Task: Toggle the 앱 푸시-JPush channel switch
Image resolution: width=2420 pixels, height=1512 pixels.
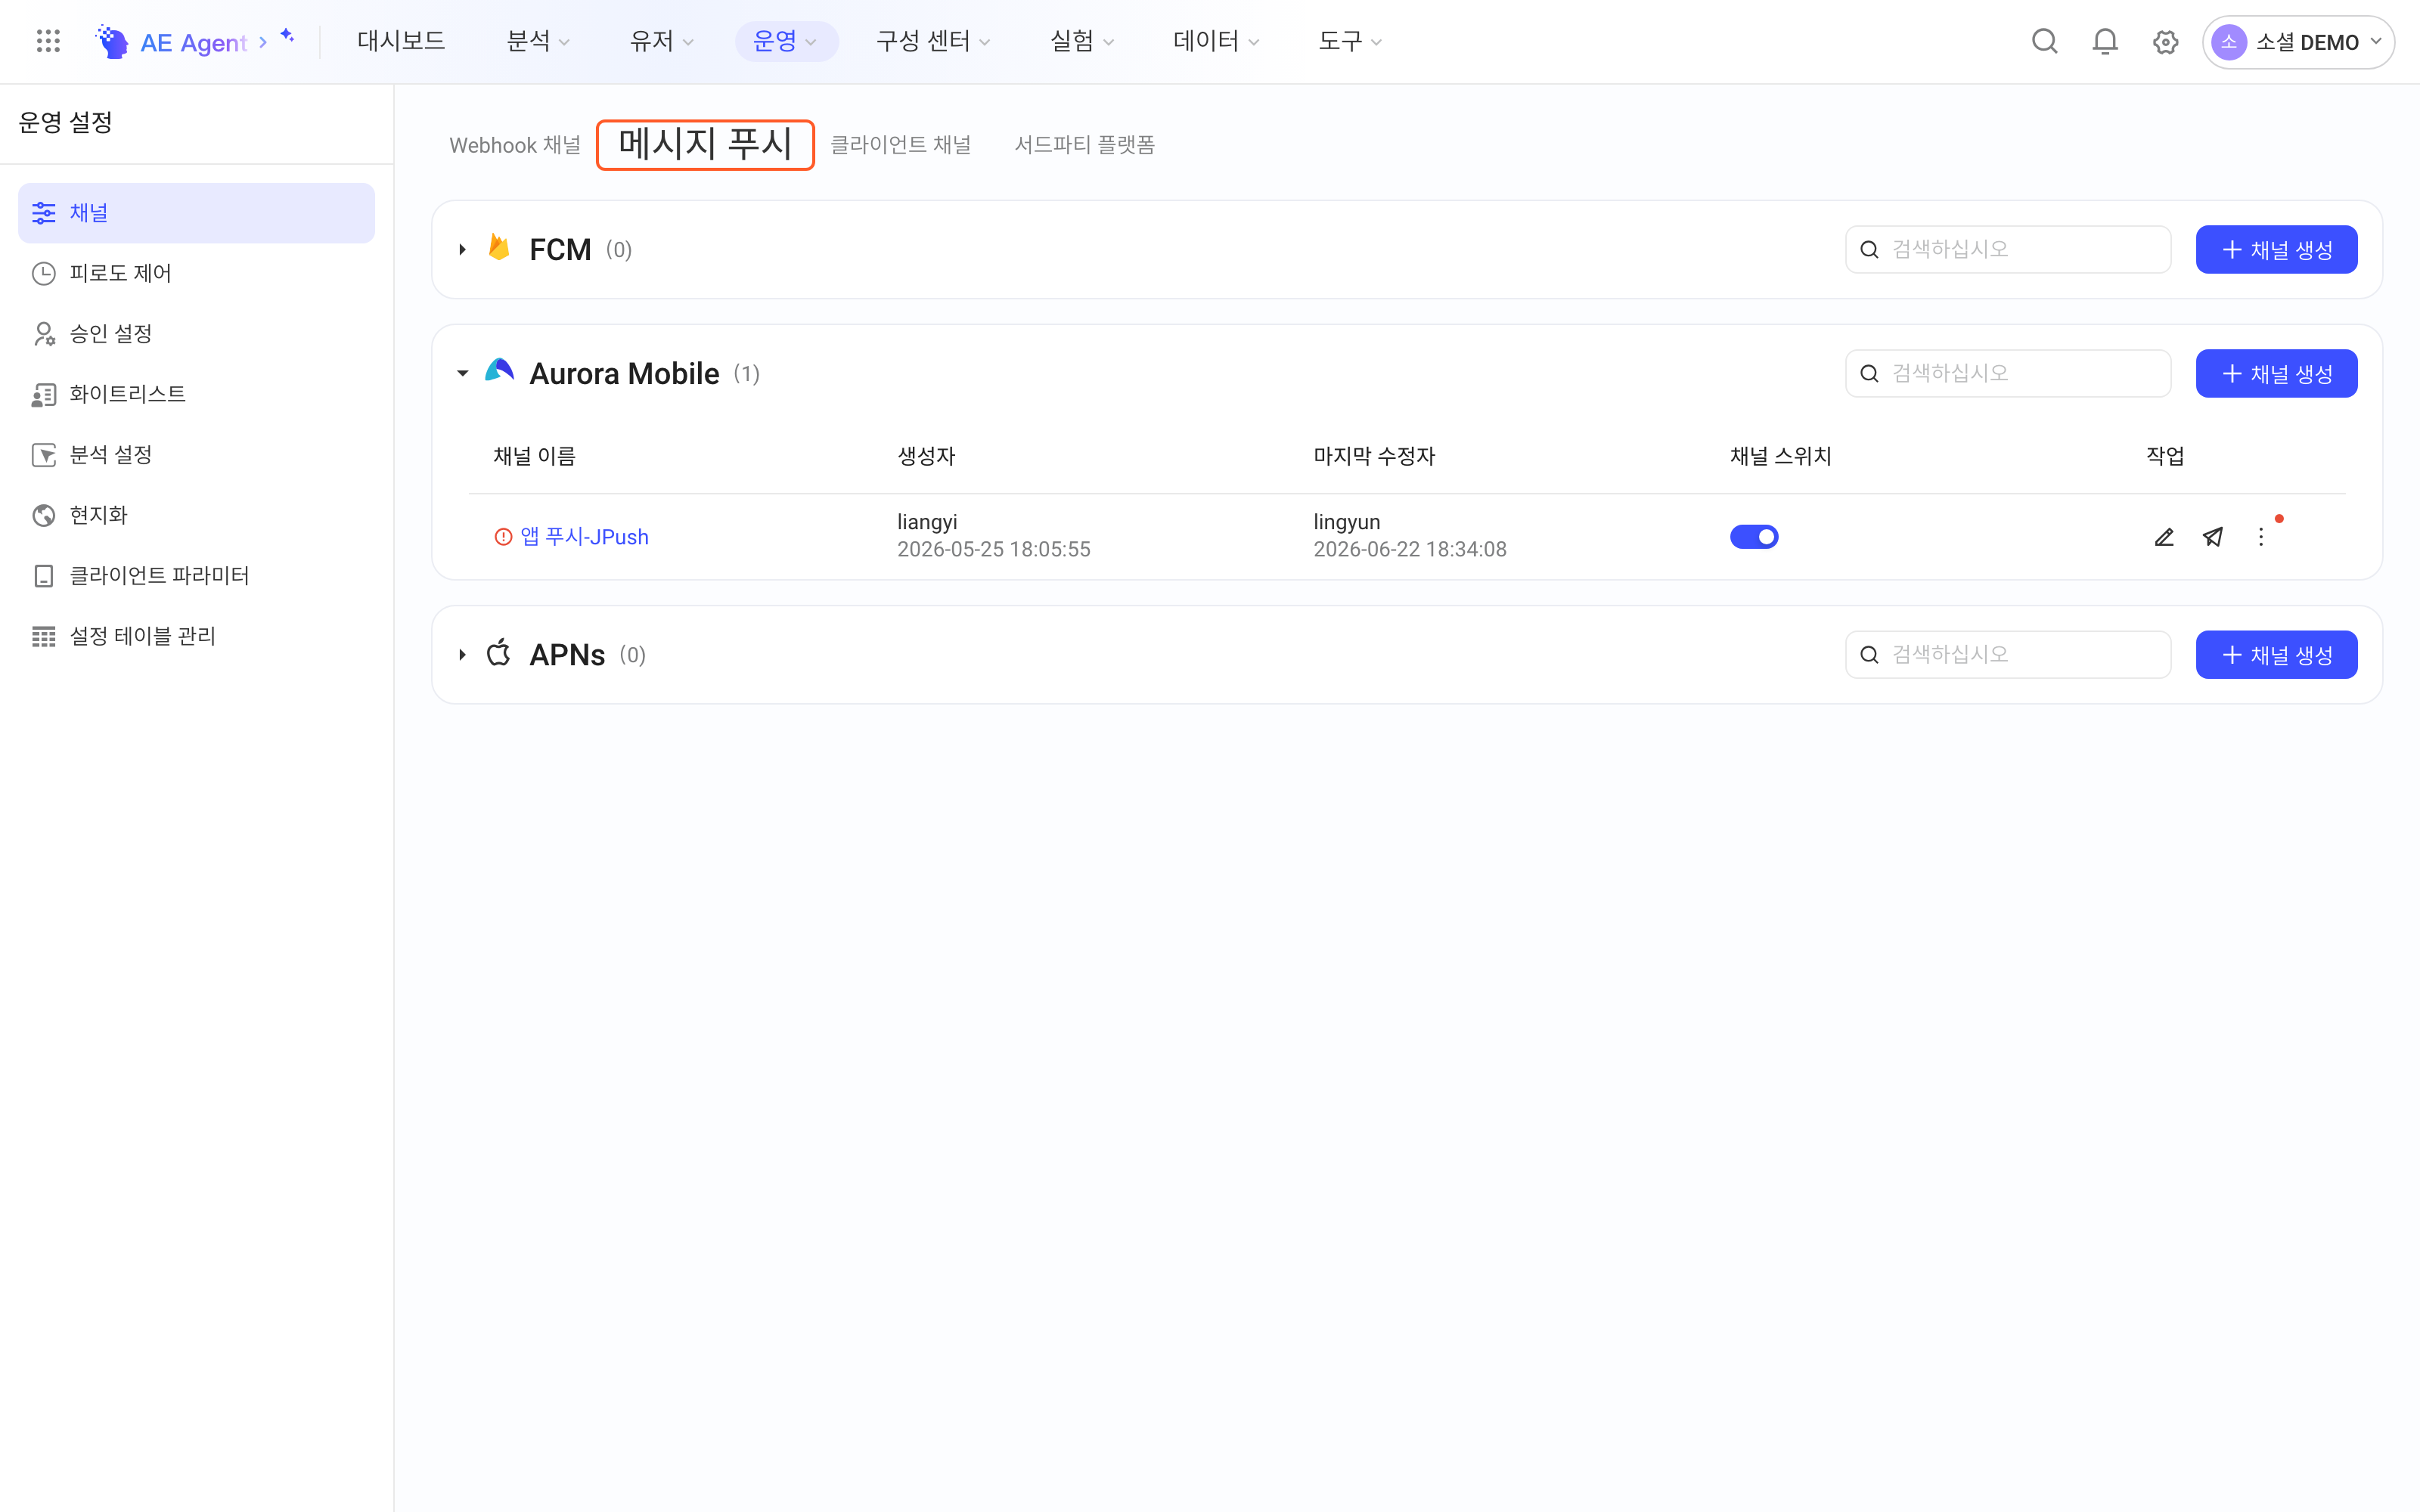Action: (1754, 537)
